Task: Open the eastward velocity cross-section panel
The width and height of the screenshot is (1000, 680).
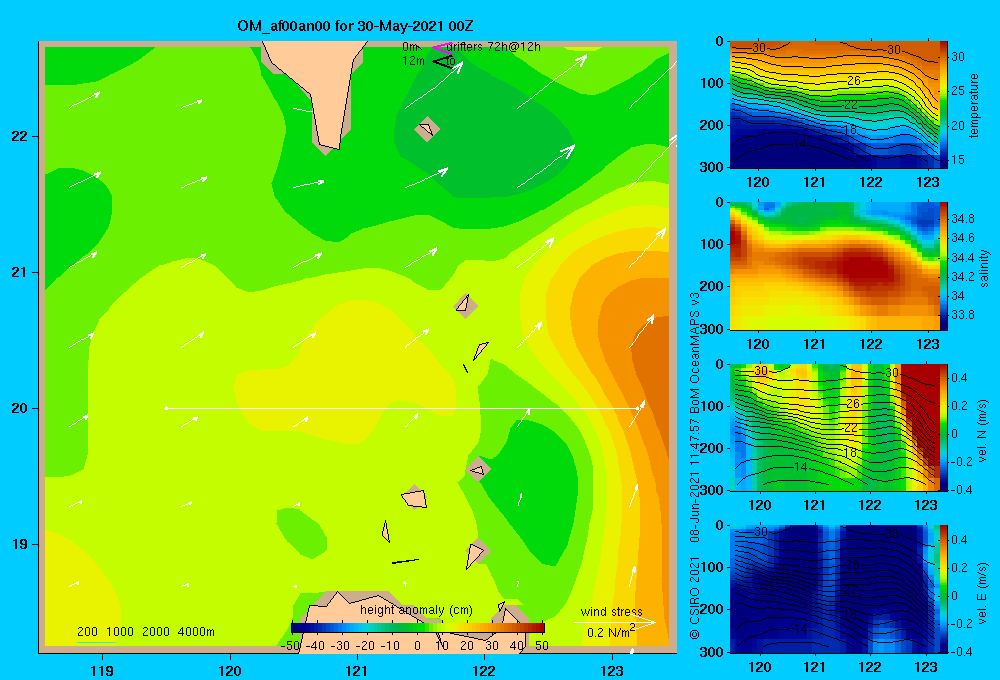Action: [834, 589]
